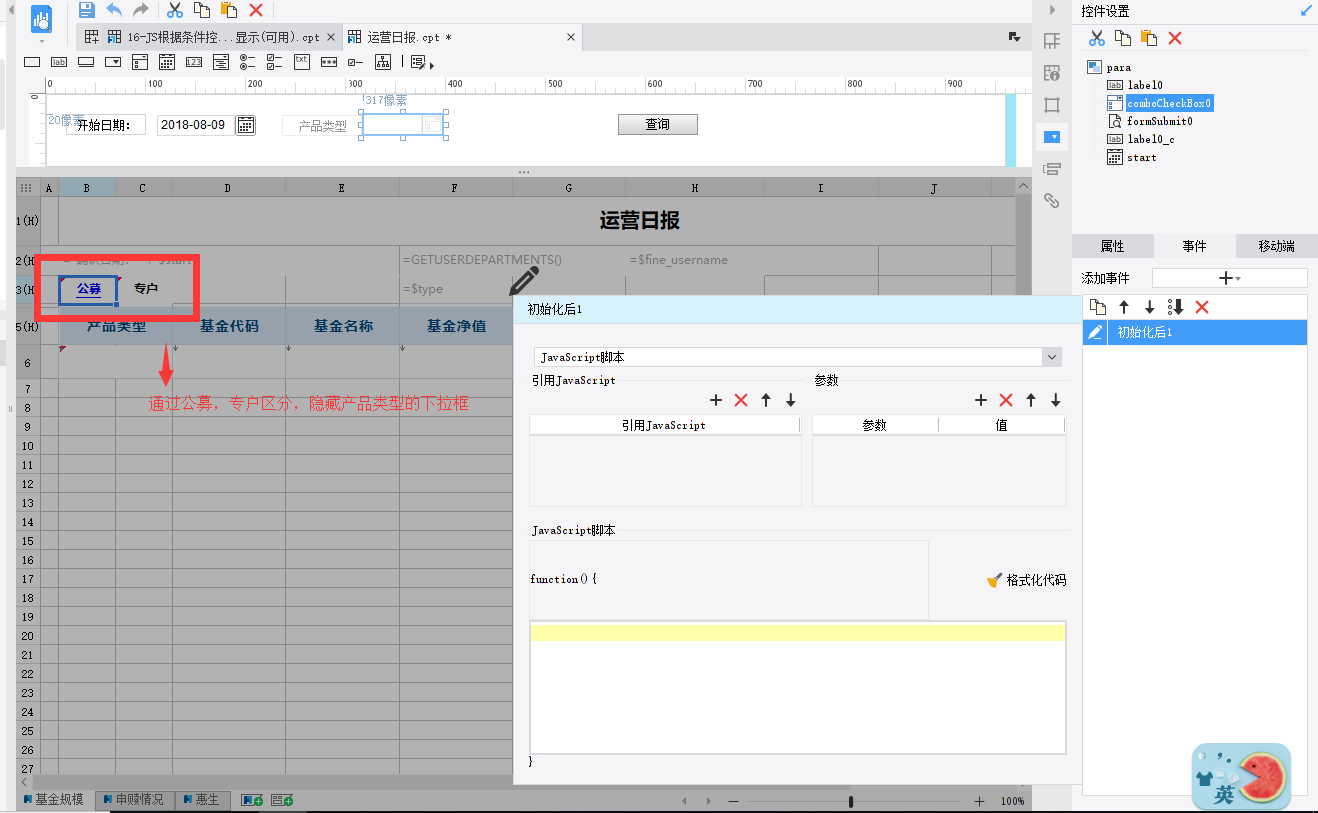Open the JavaScript脚本 type dropdown
The width and height of the screenshot is (1318, 813).
click(1051, 357)
